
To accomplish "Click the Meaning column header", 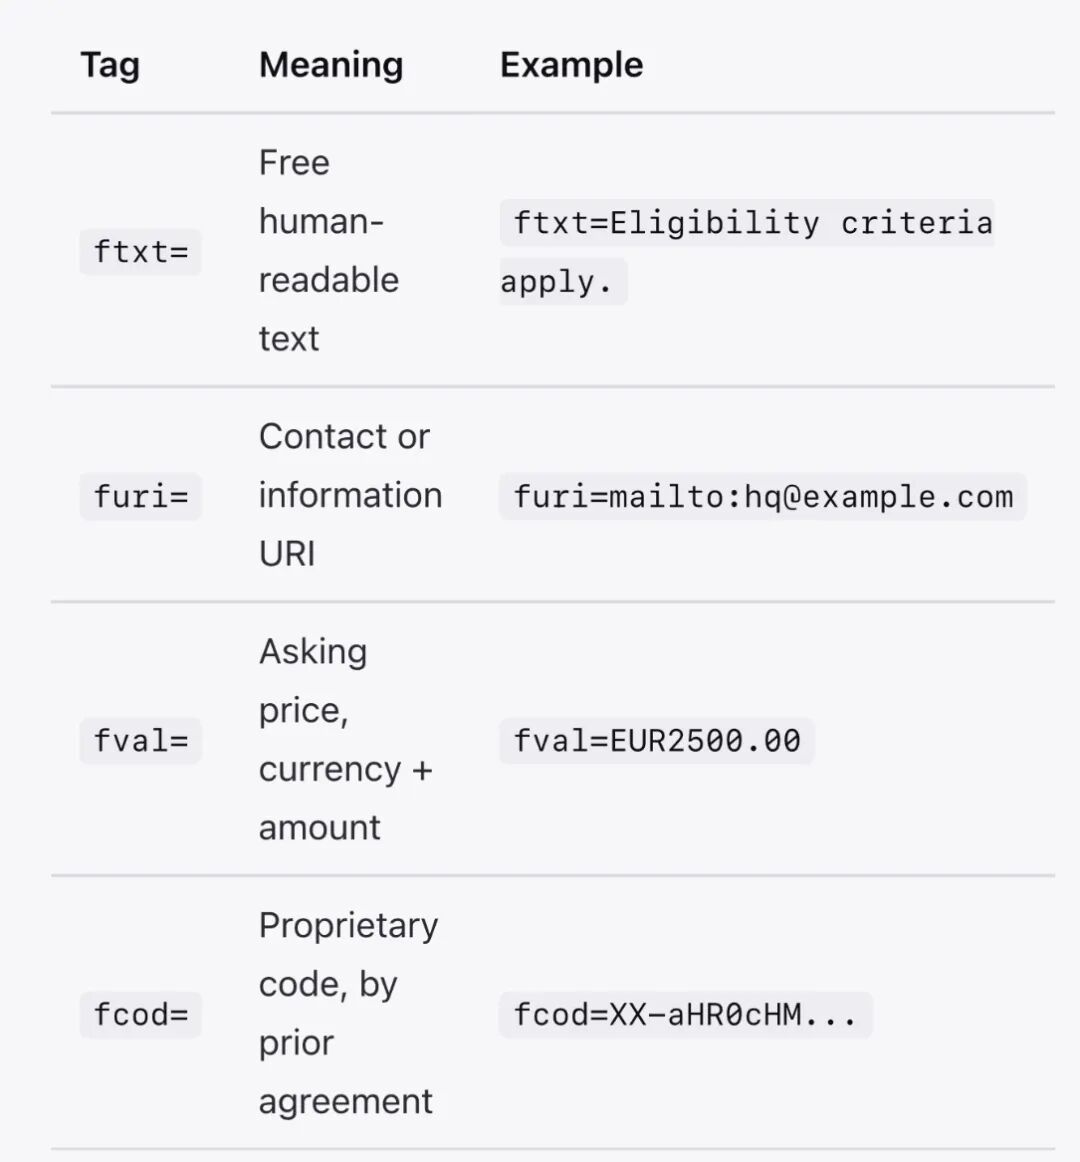I will pyautogui.click(x=331, y=65).
